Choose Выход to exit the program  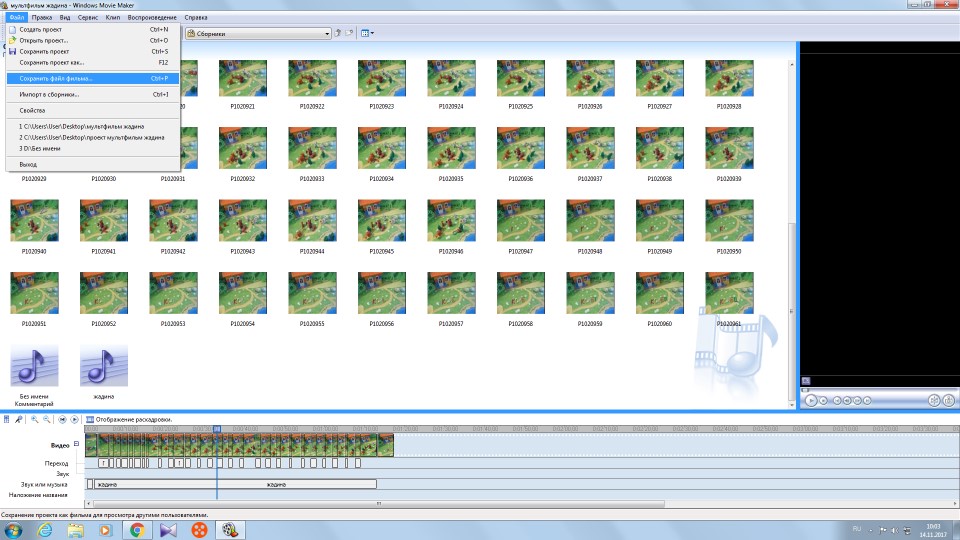pyautogui.click(x=92, y=164)
